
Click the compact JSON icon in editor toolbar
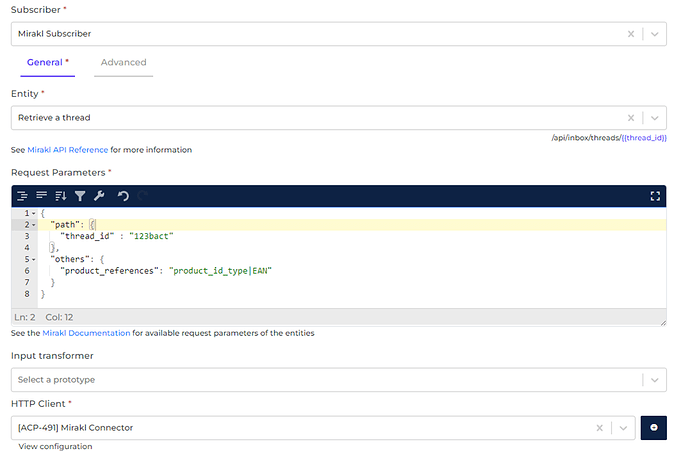[41, 195]
